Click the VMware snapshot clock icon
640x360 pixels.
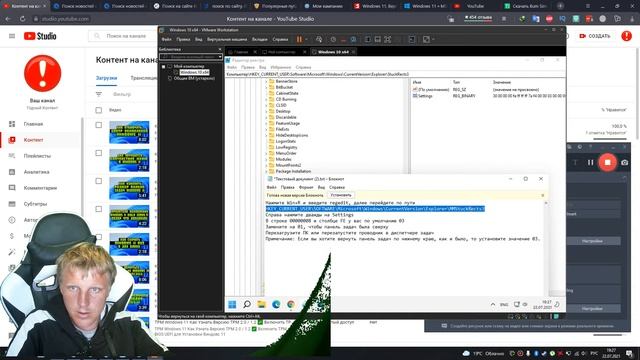pyautogui.click(x=333, y=40)
